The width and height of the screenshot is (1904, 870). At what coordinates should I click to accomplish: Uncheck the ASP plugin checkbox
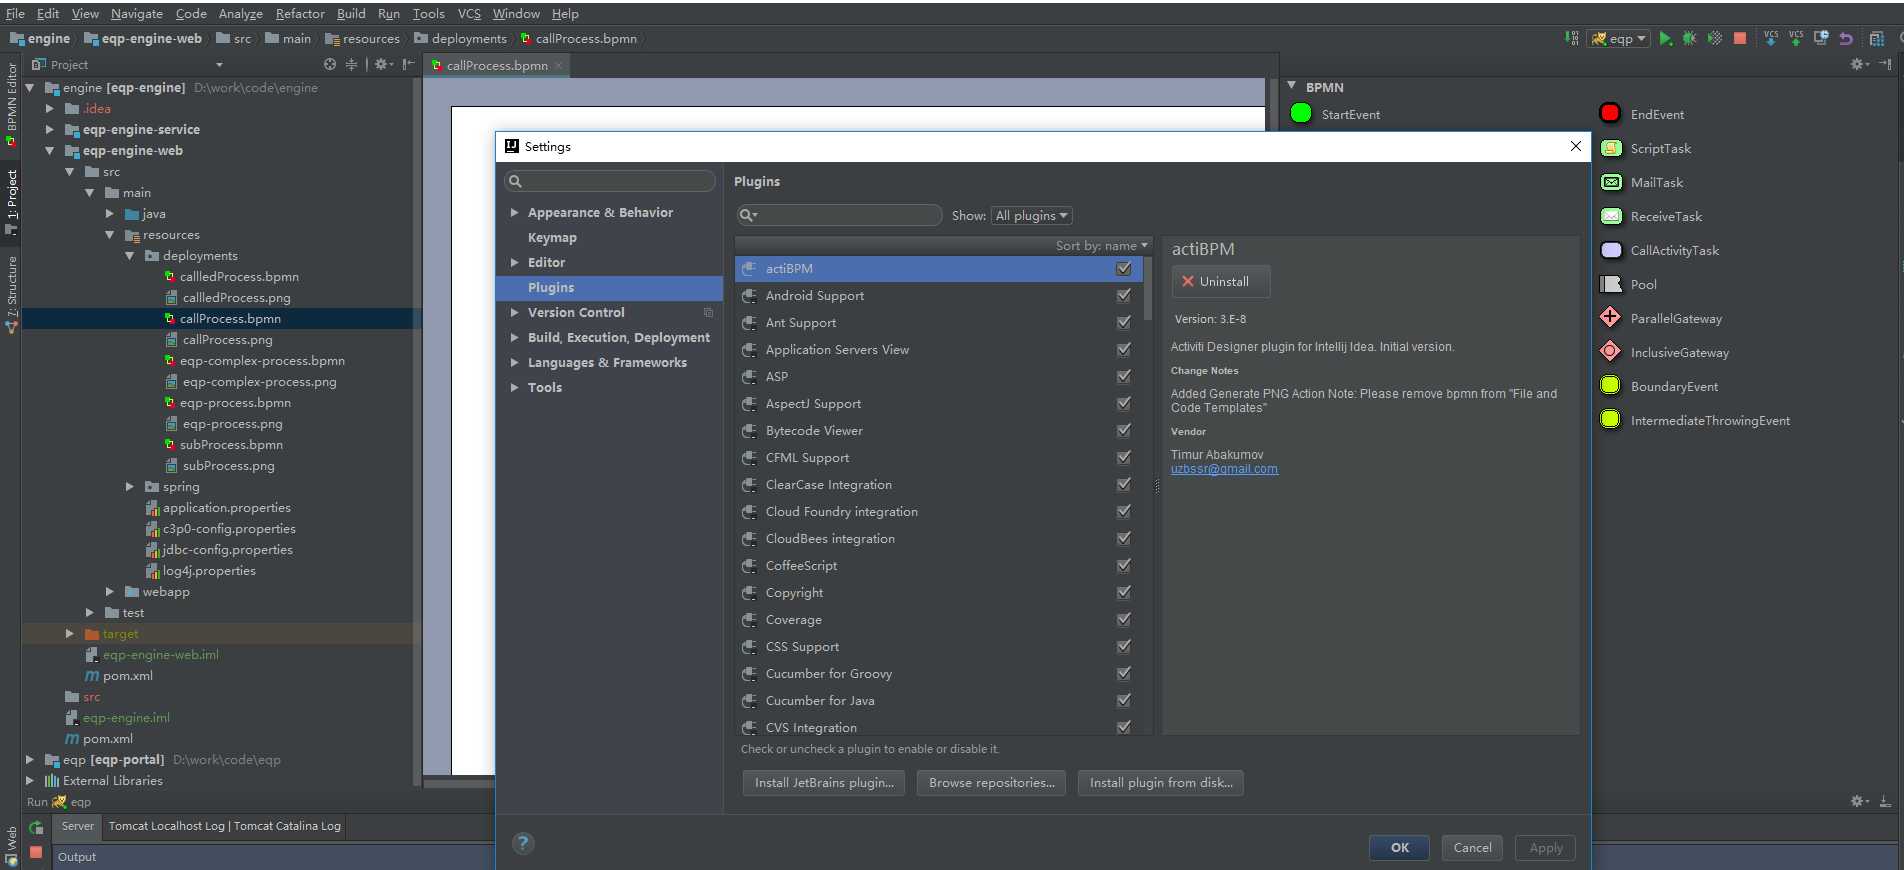[x=1124, y=376]
